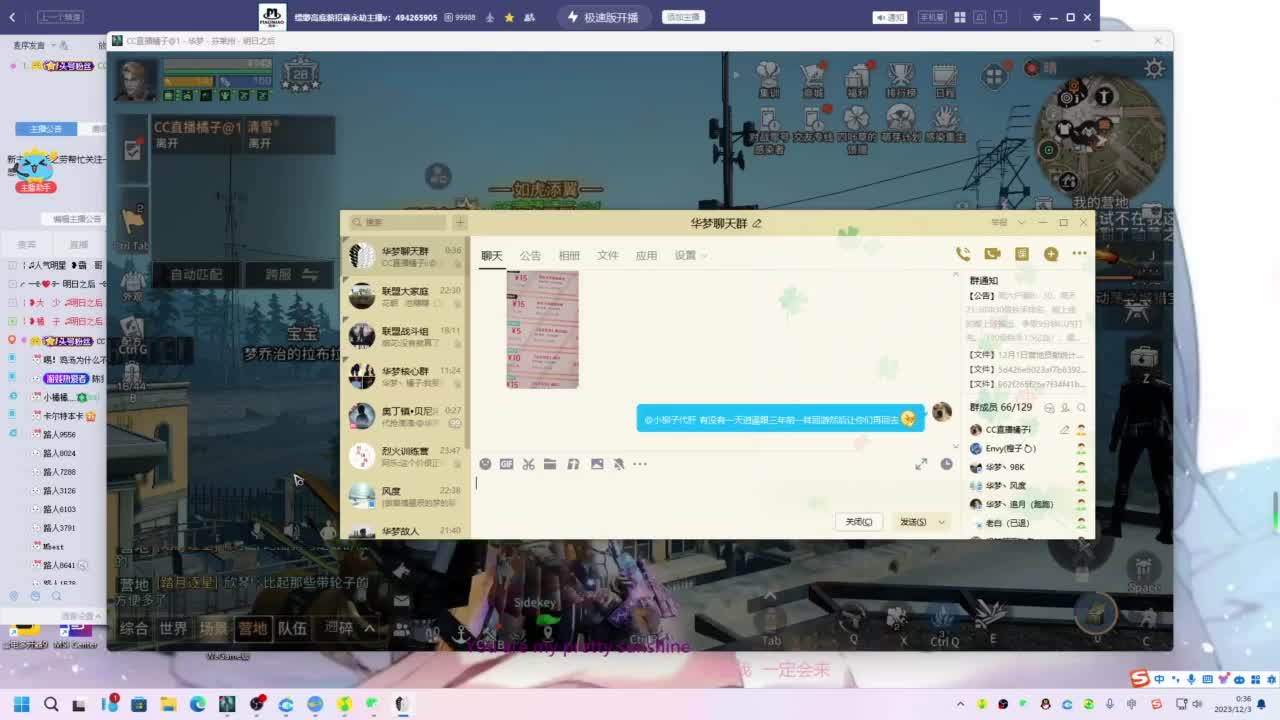Open the send-options arrow beside 发送
The image size is (1280, 720).
(941, 522)
